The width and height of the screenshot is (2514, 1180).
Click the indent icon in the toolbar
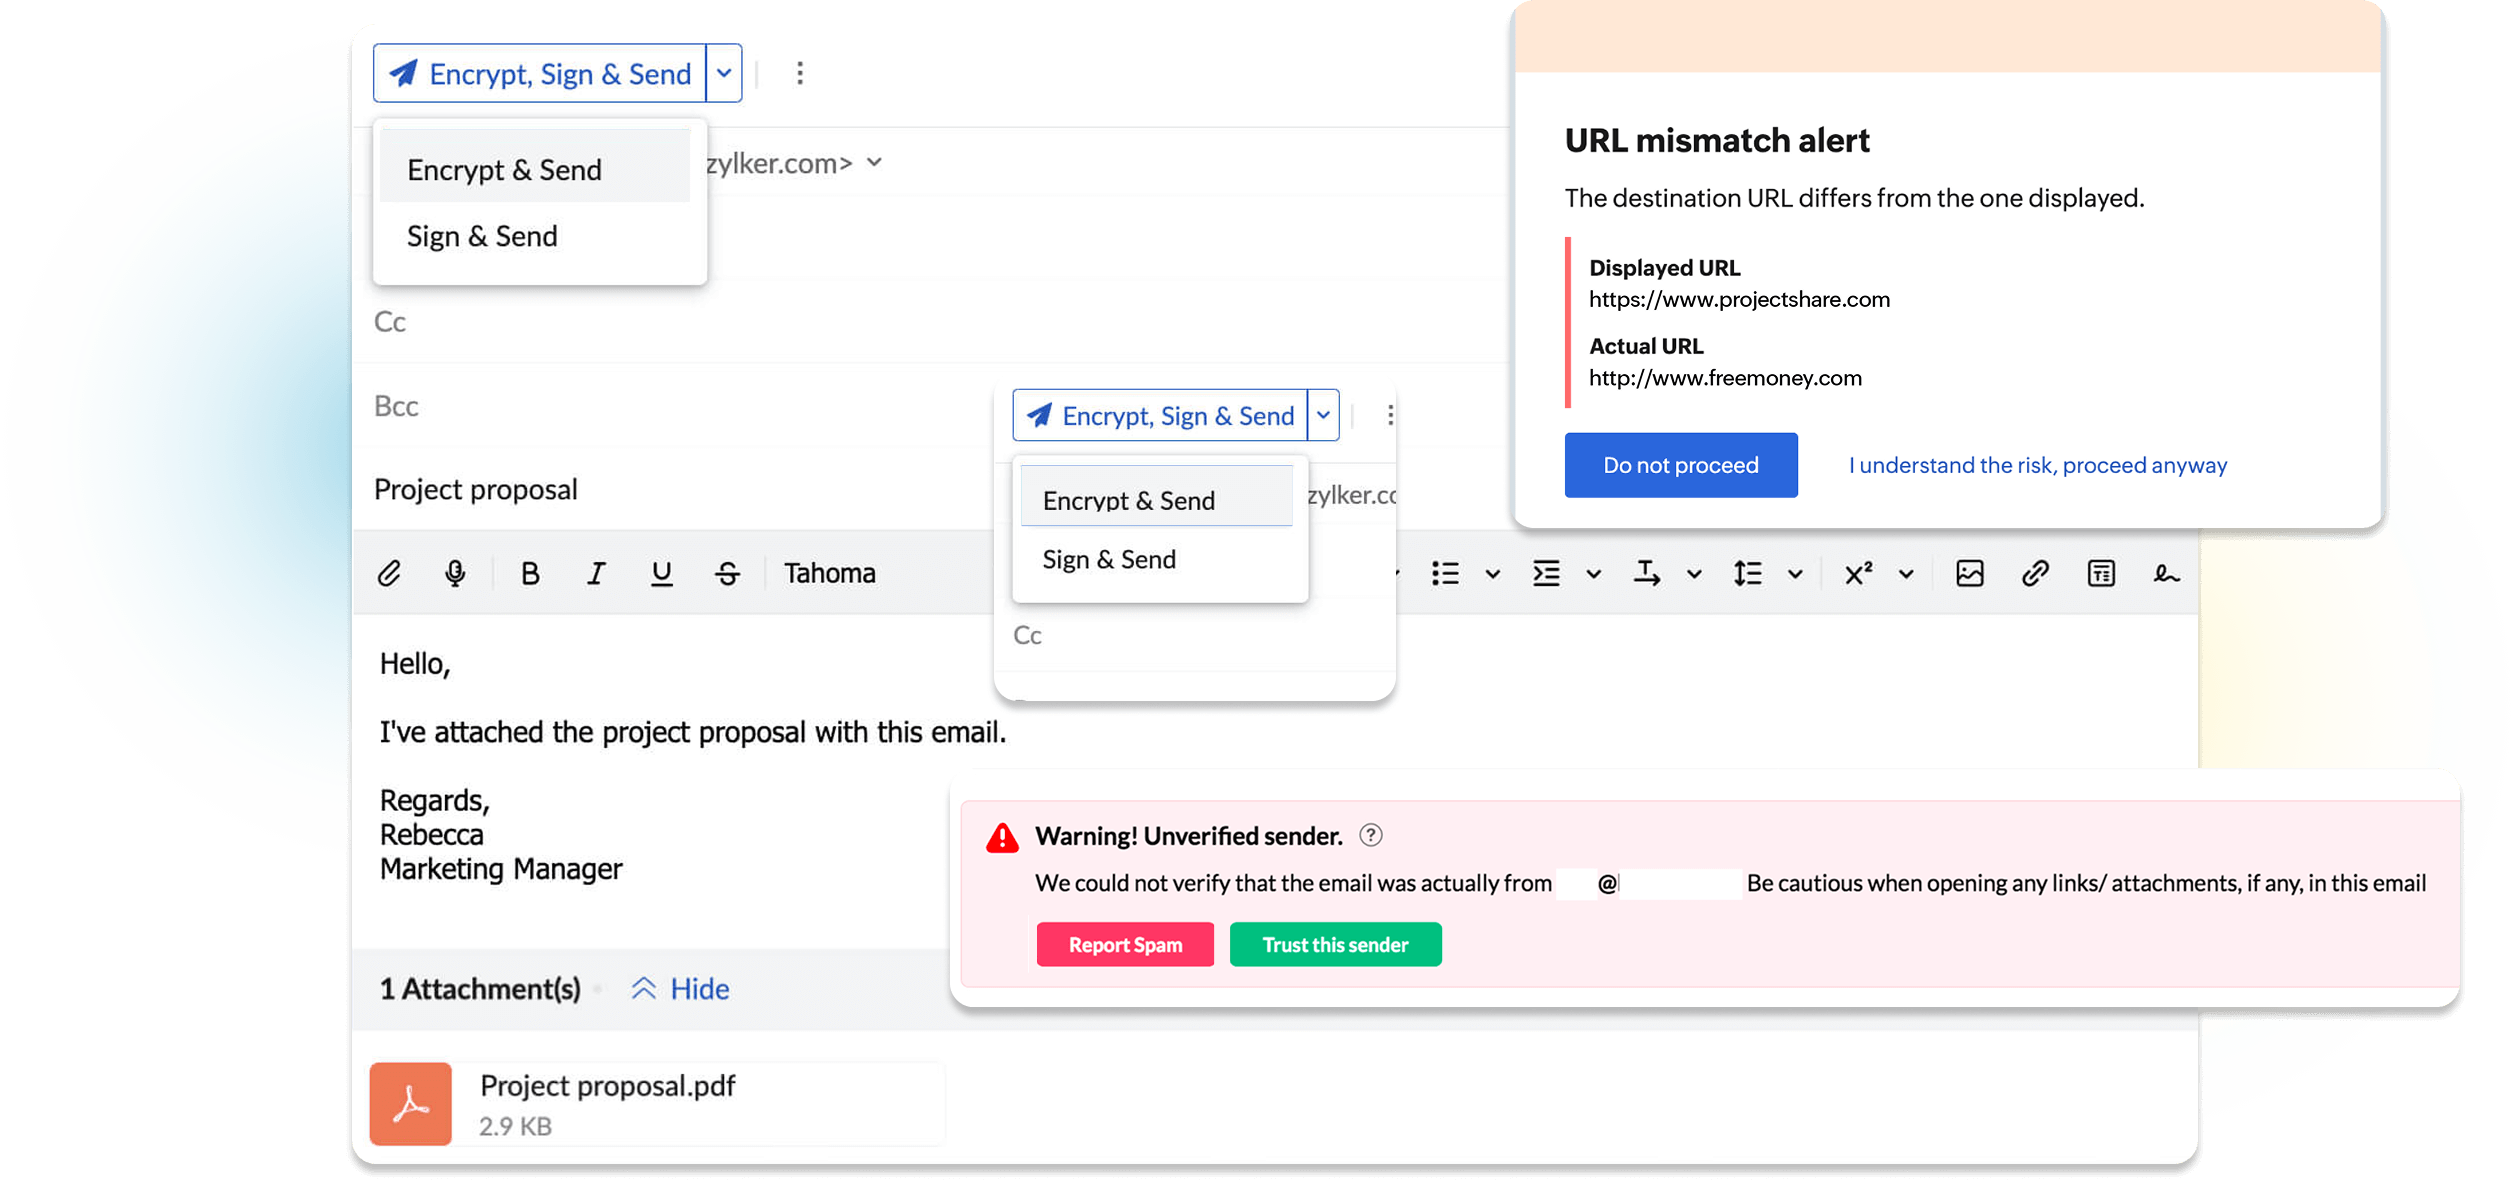coord(1546,573)
